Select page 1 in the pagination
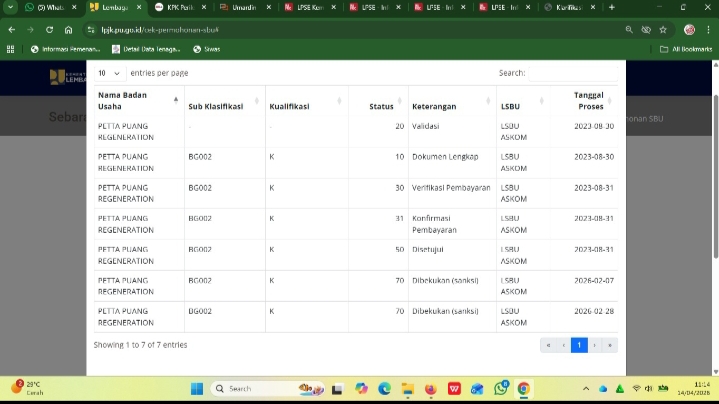 (579, 345)
